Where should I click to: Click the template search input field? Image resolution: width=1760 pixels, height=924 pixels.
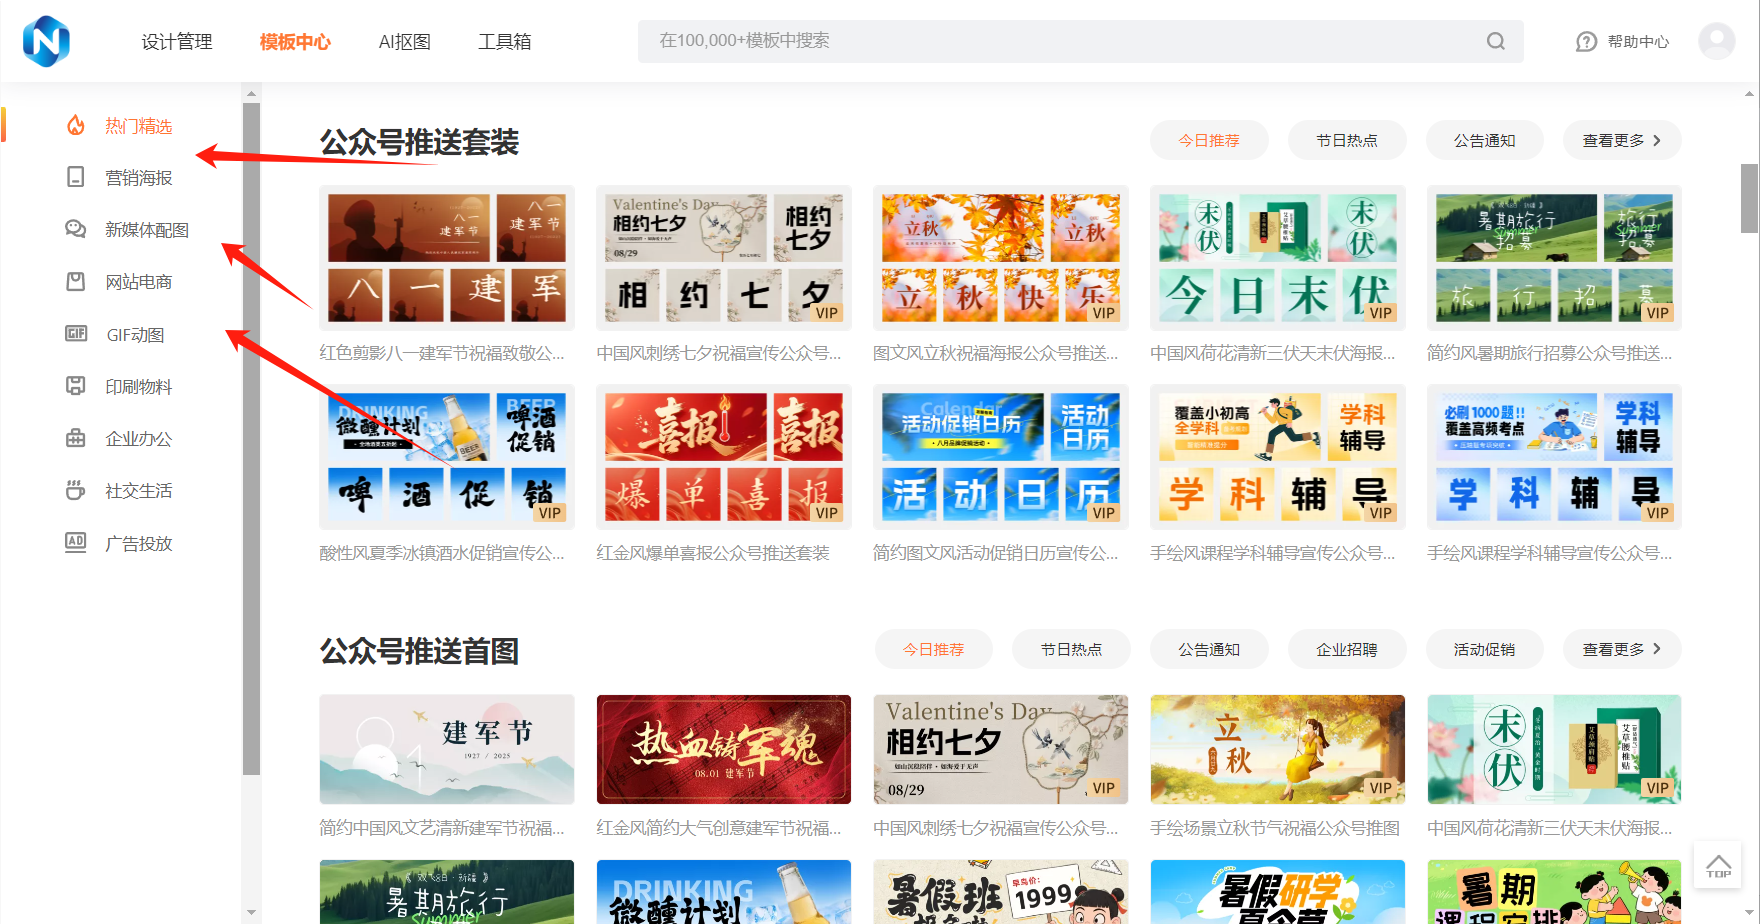pyautogui.click(x=1060, y=41)
